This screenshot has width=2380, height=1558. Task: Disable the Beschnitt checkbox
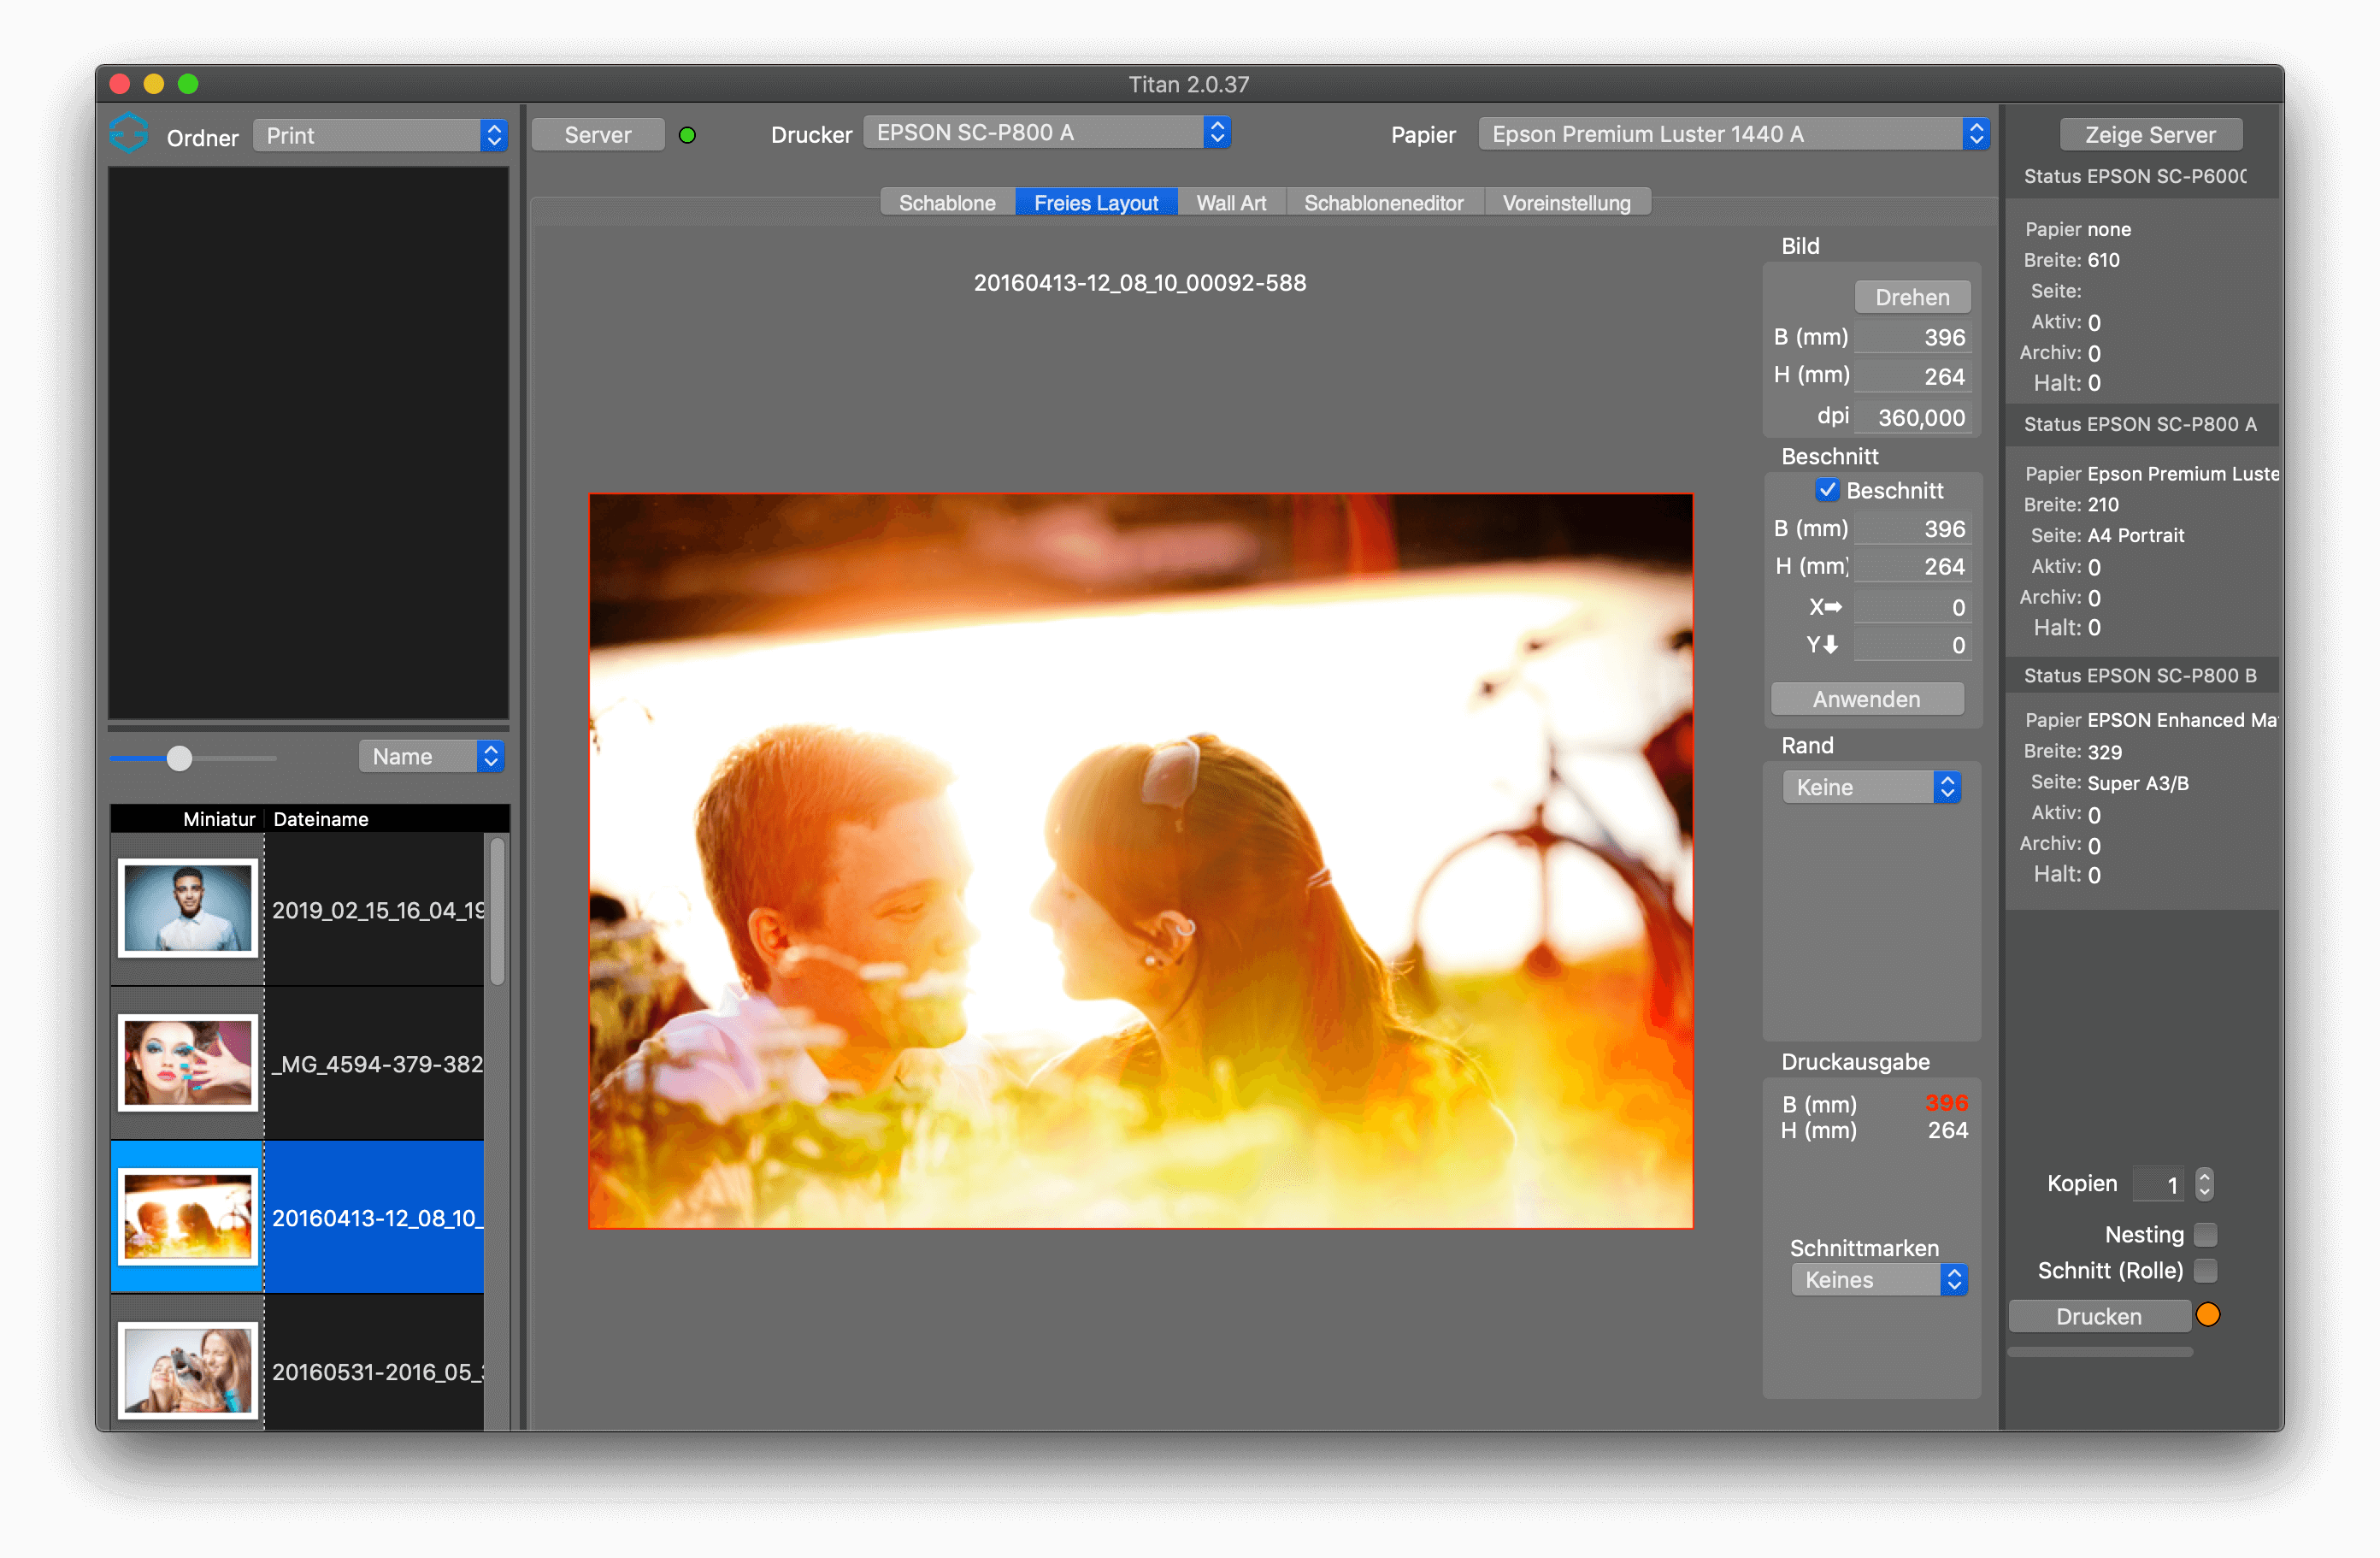1826,490
